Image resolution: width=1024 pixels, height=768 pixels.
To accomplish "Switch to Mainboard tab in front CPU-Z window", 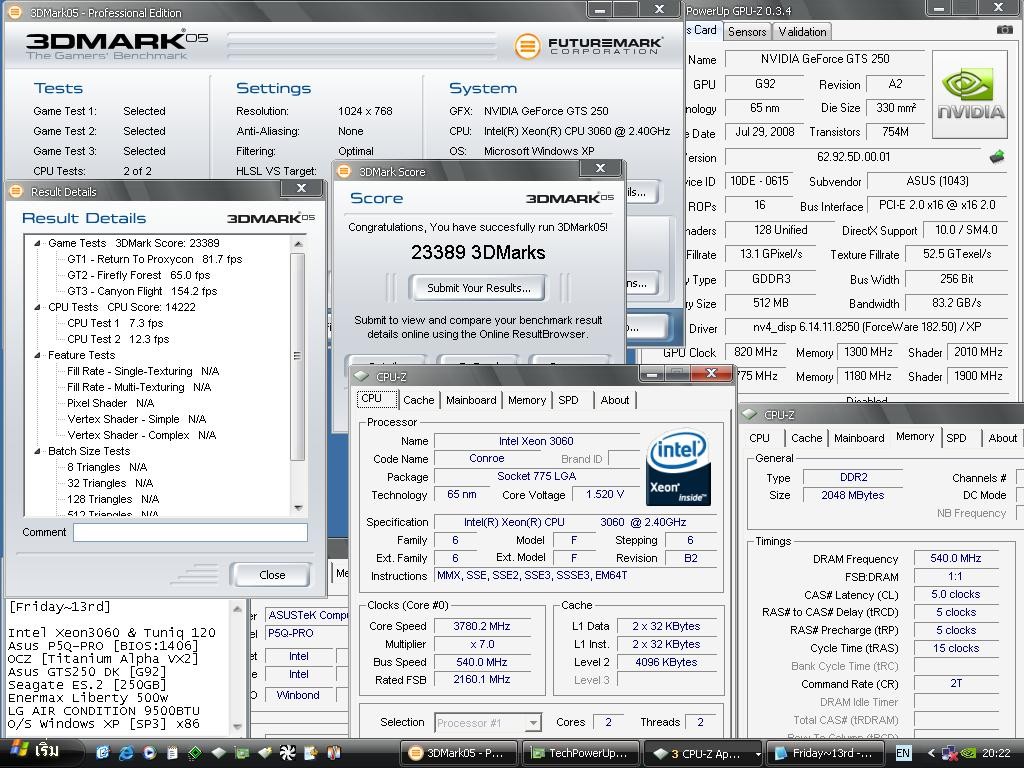I will (471, 400).
